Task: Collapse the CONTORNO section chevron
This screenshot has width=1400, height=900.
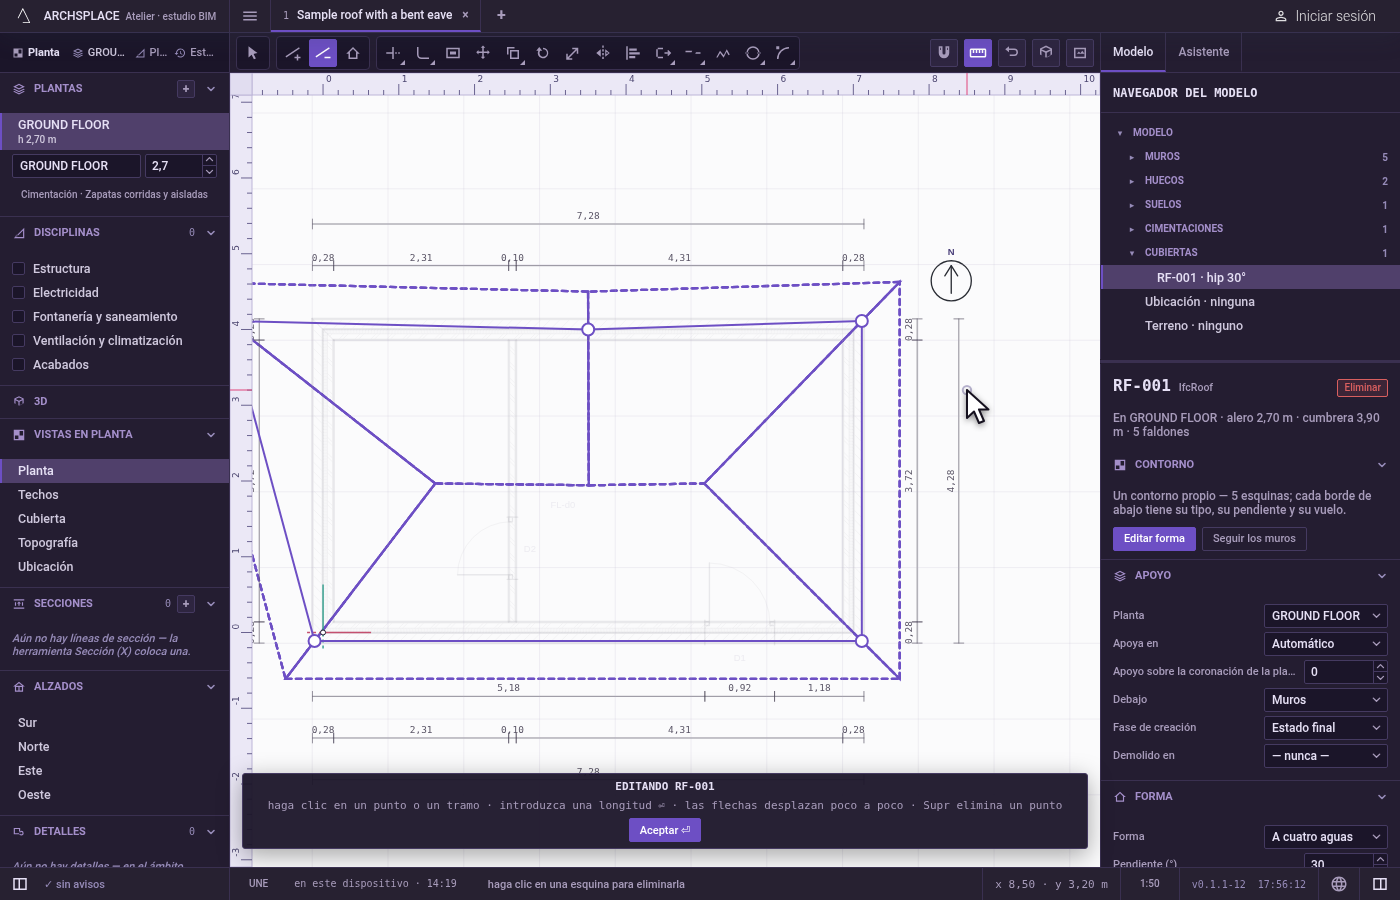Action: click(1382, 465)
